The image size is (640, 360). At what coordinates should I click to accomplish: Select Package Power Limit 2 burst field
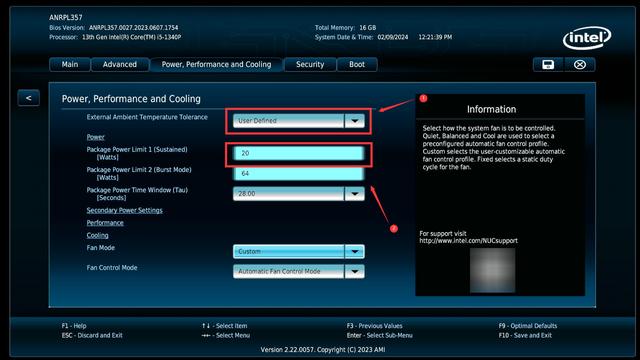[x=298, y=173]
